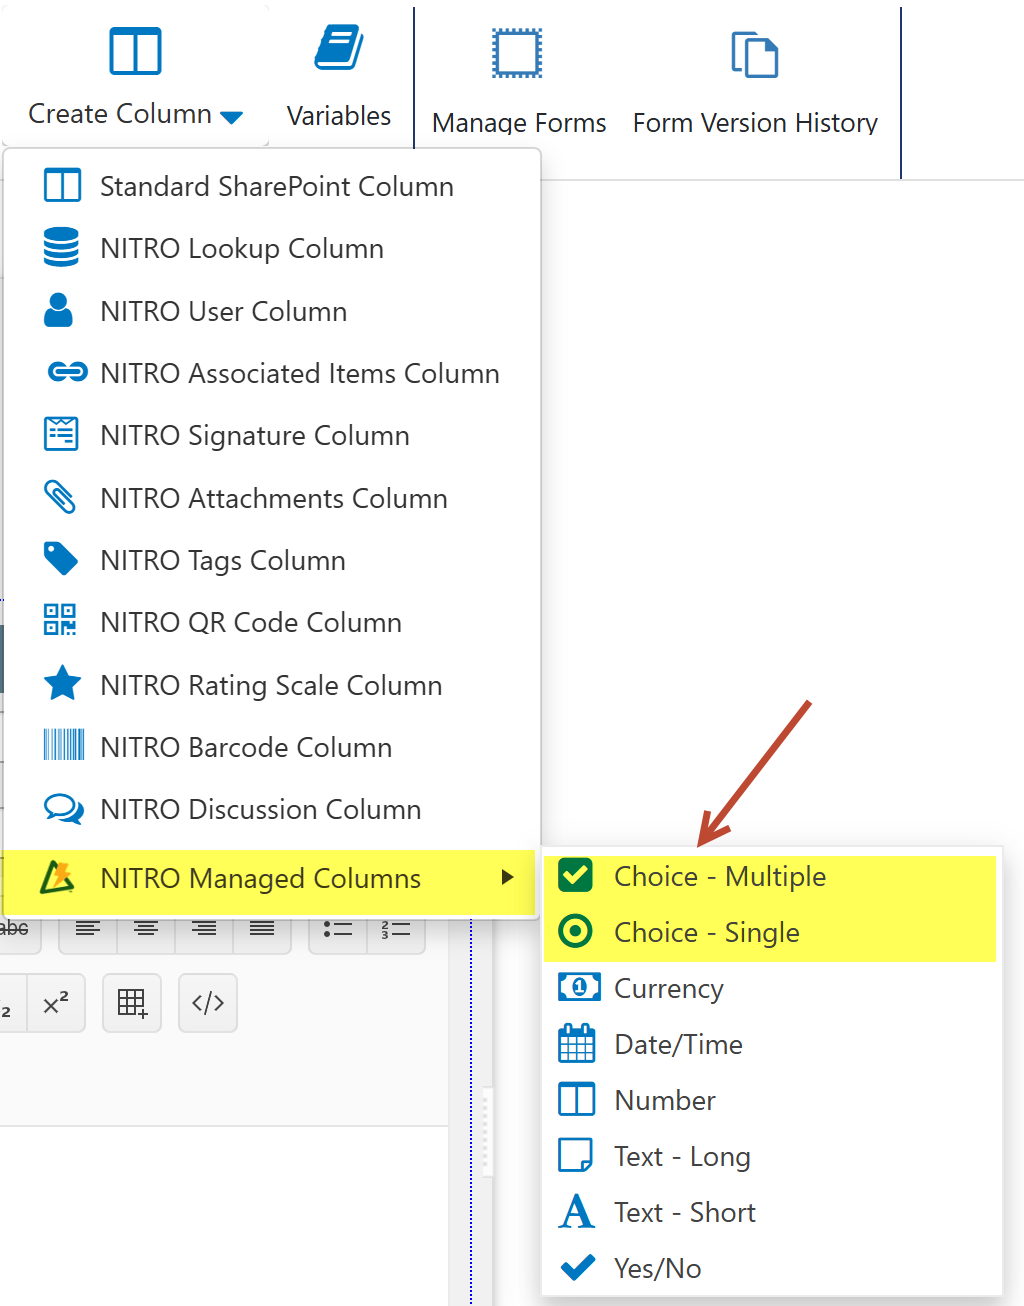Select NITRO Barcode Column text
Image resolution: width=1024 pixels, height=1306 pixels.
click(x=246, y=747)
